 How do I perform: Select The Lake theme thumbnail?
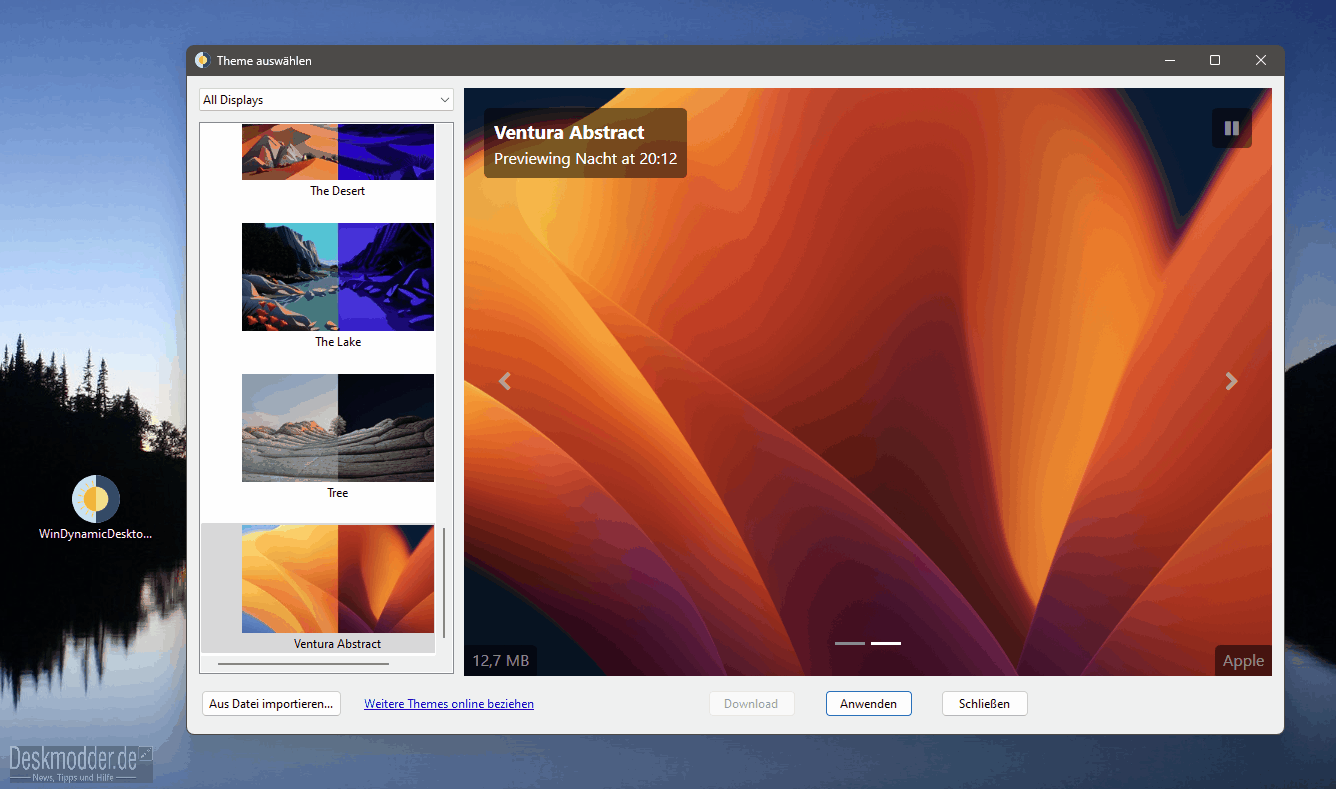pos(338,277)
